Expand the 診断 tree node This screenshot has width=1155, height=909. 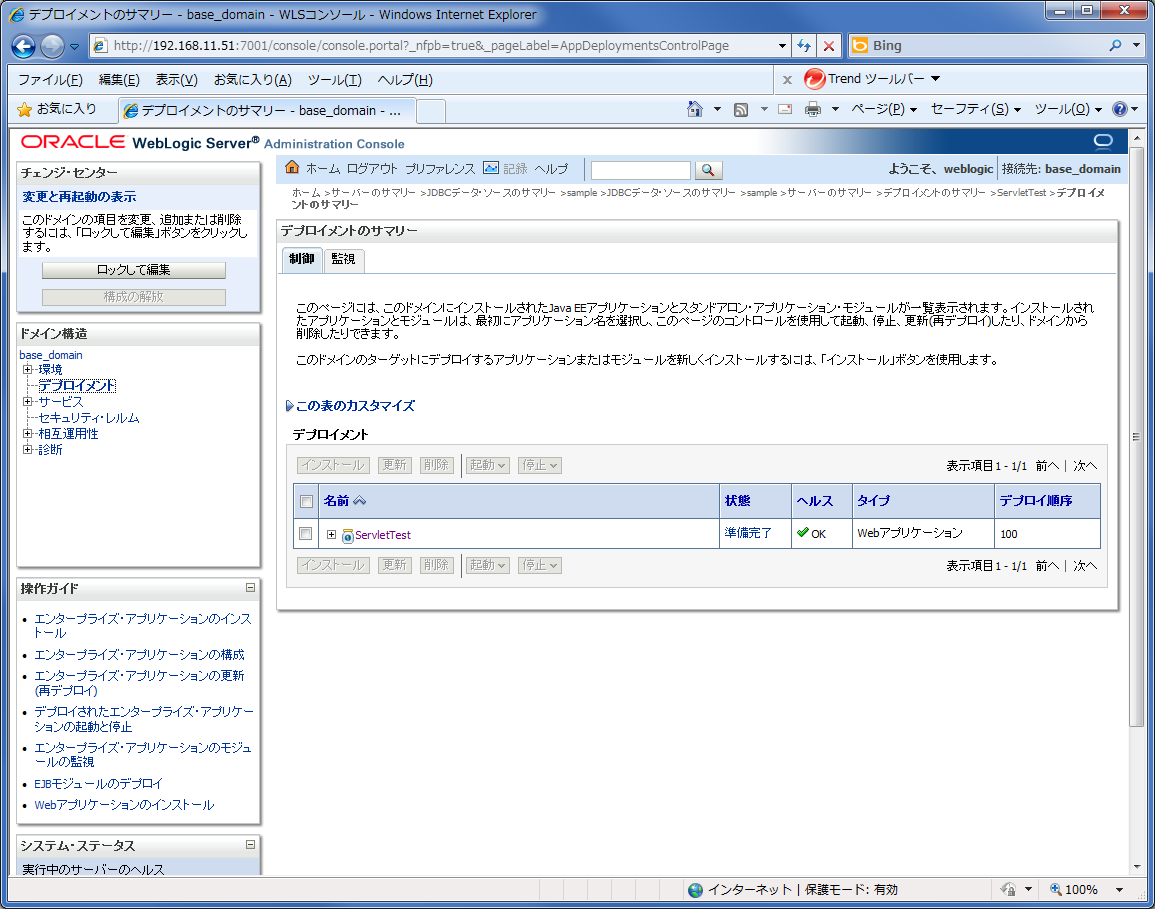[27, 449]
